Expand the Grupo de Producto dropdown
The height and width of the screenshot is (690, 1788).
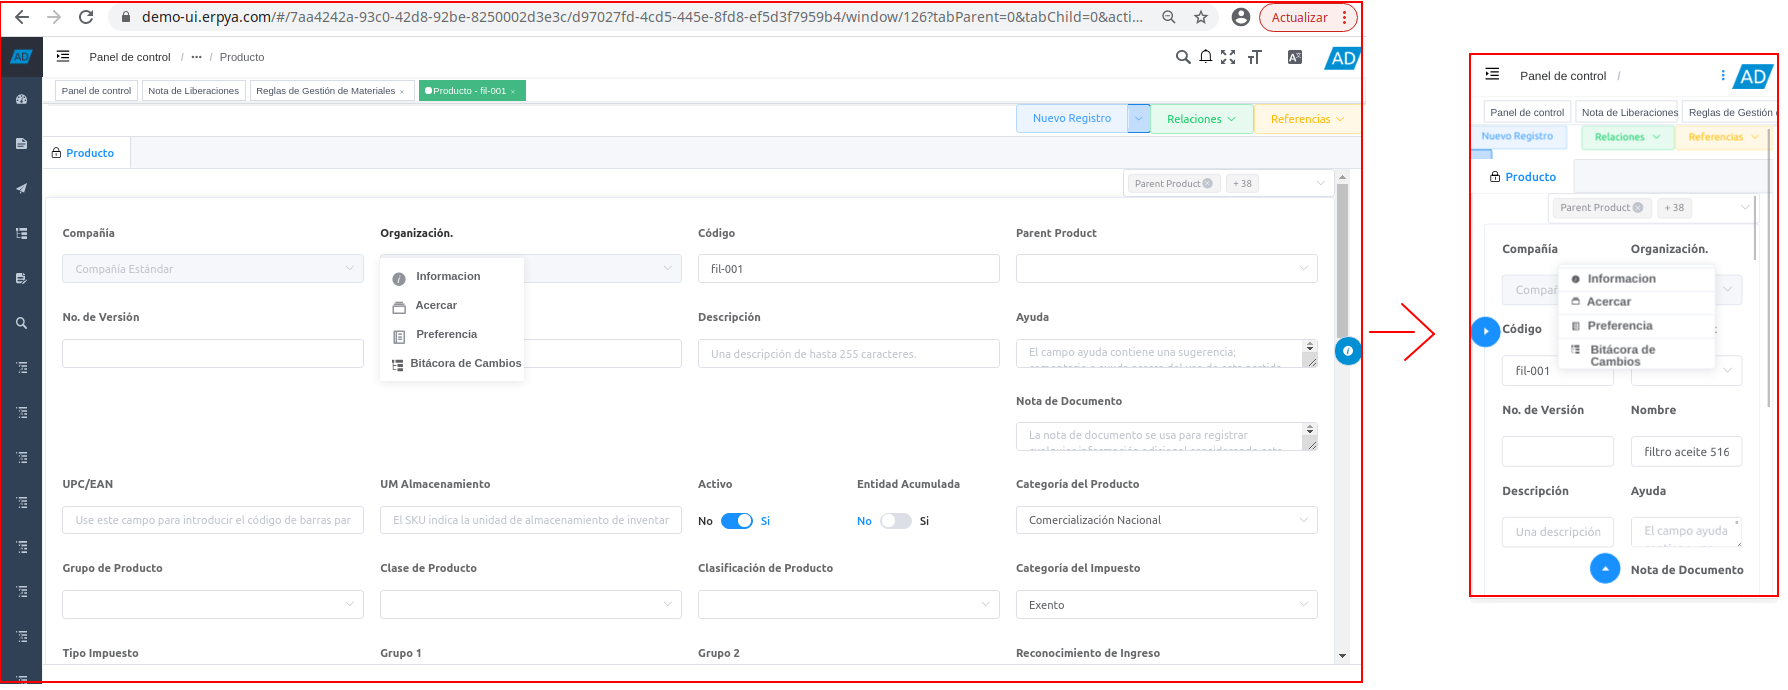coord(212,605)
